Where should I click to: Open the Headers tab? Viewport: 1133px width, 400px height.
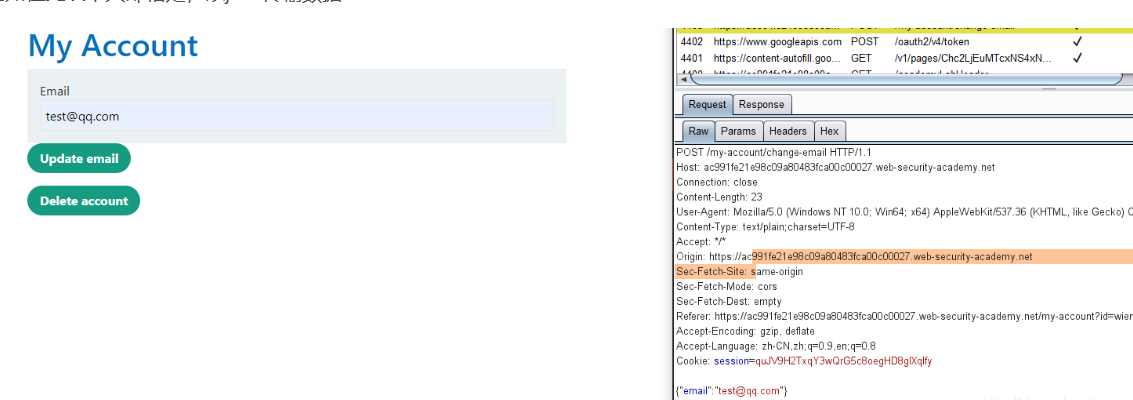(x=788, y=131)
